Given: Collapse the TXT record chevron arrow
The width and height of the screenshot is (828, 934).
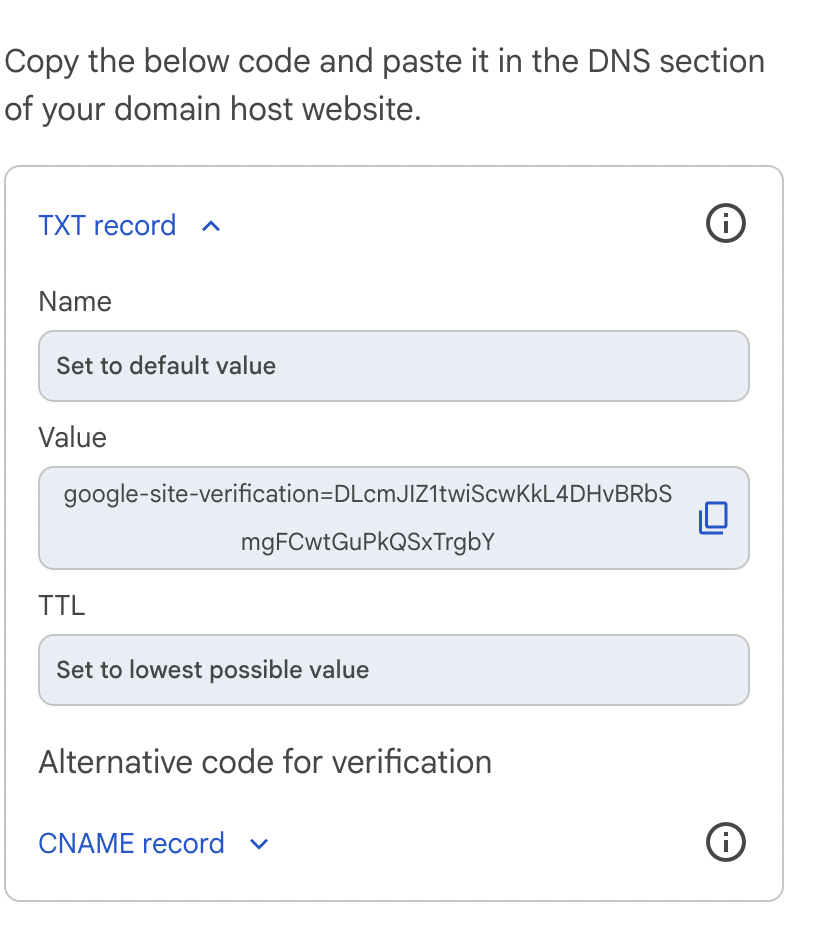Looking at the screenshot, I should click(211, 226).
